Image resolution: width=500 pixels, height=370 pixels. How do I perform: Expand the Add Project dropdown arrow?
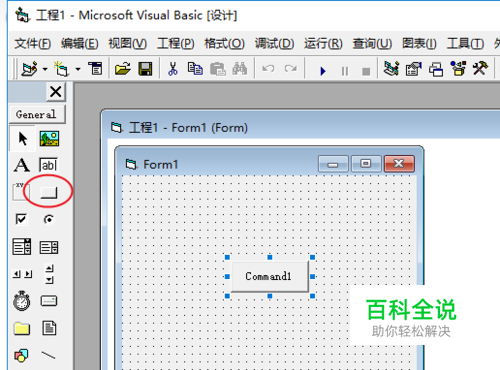pyautogui.click(x=45, y=69)
